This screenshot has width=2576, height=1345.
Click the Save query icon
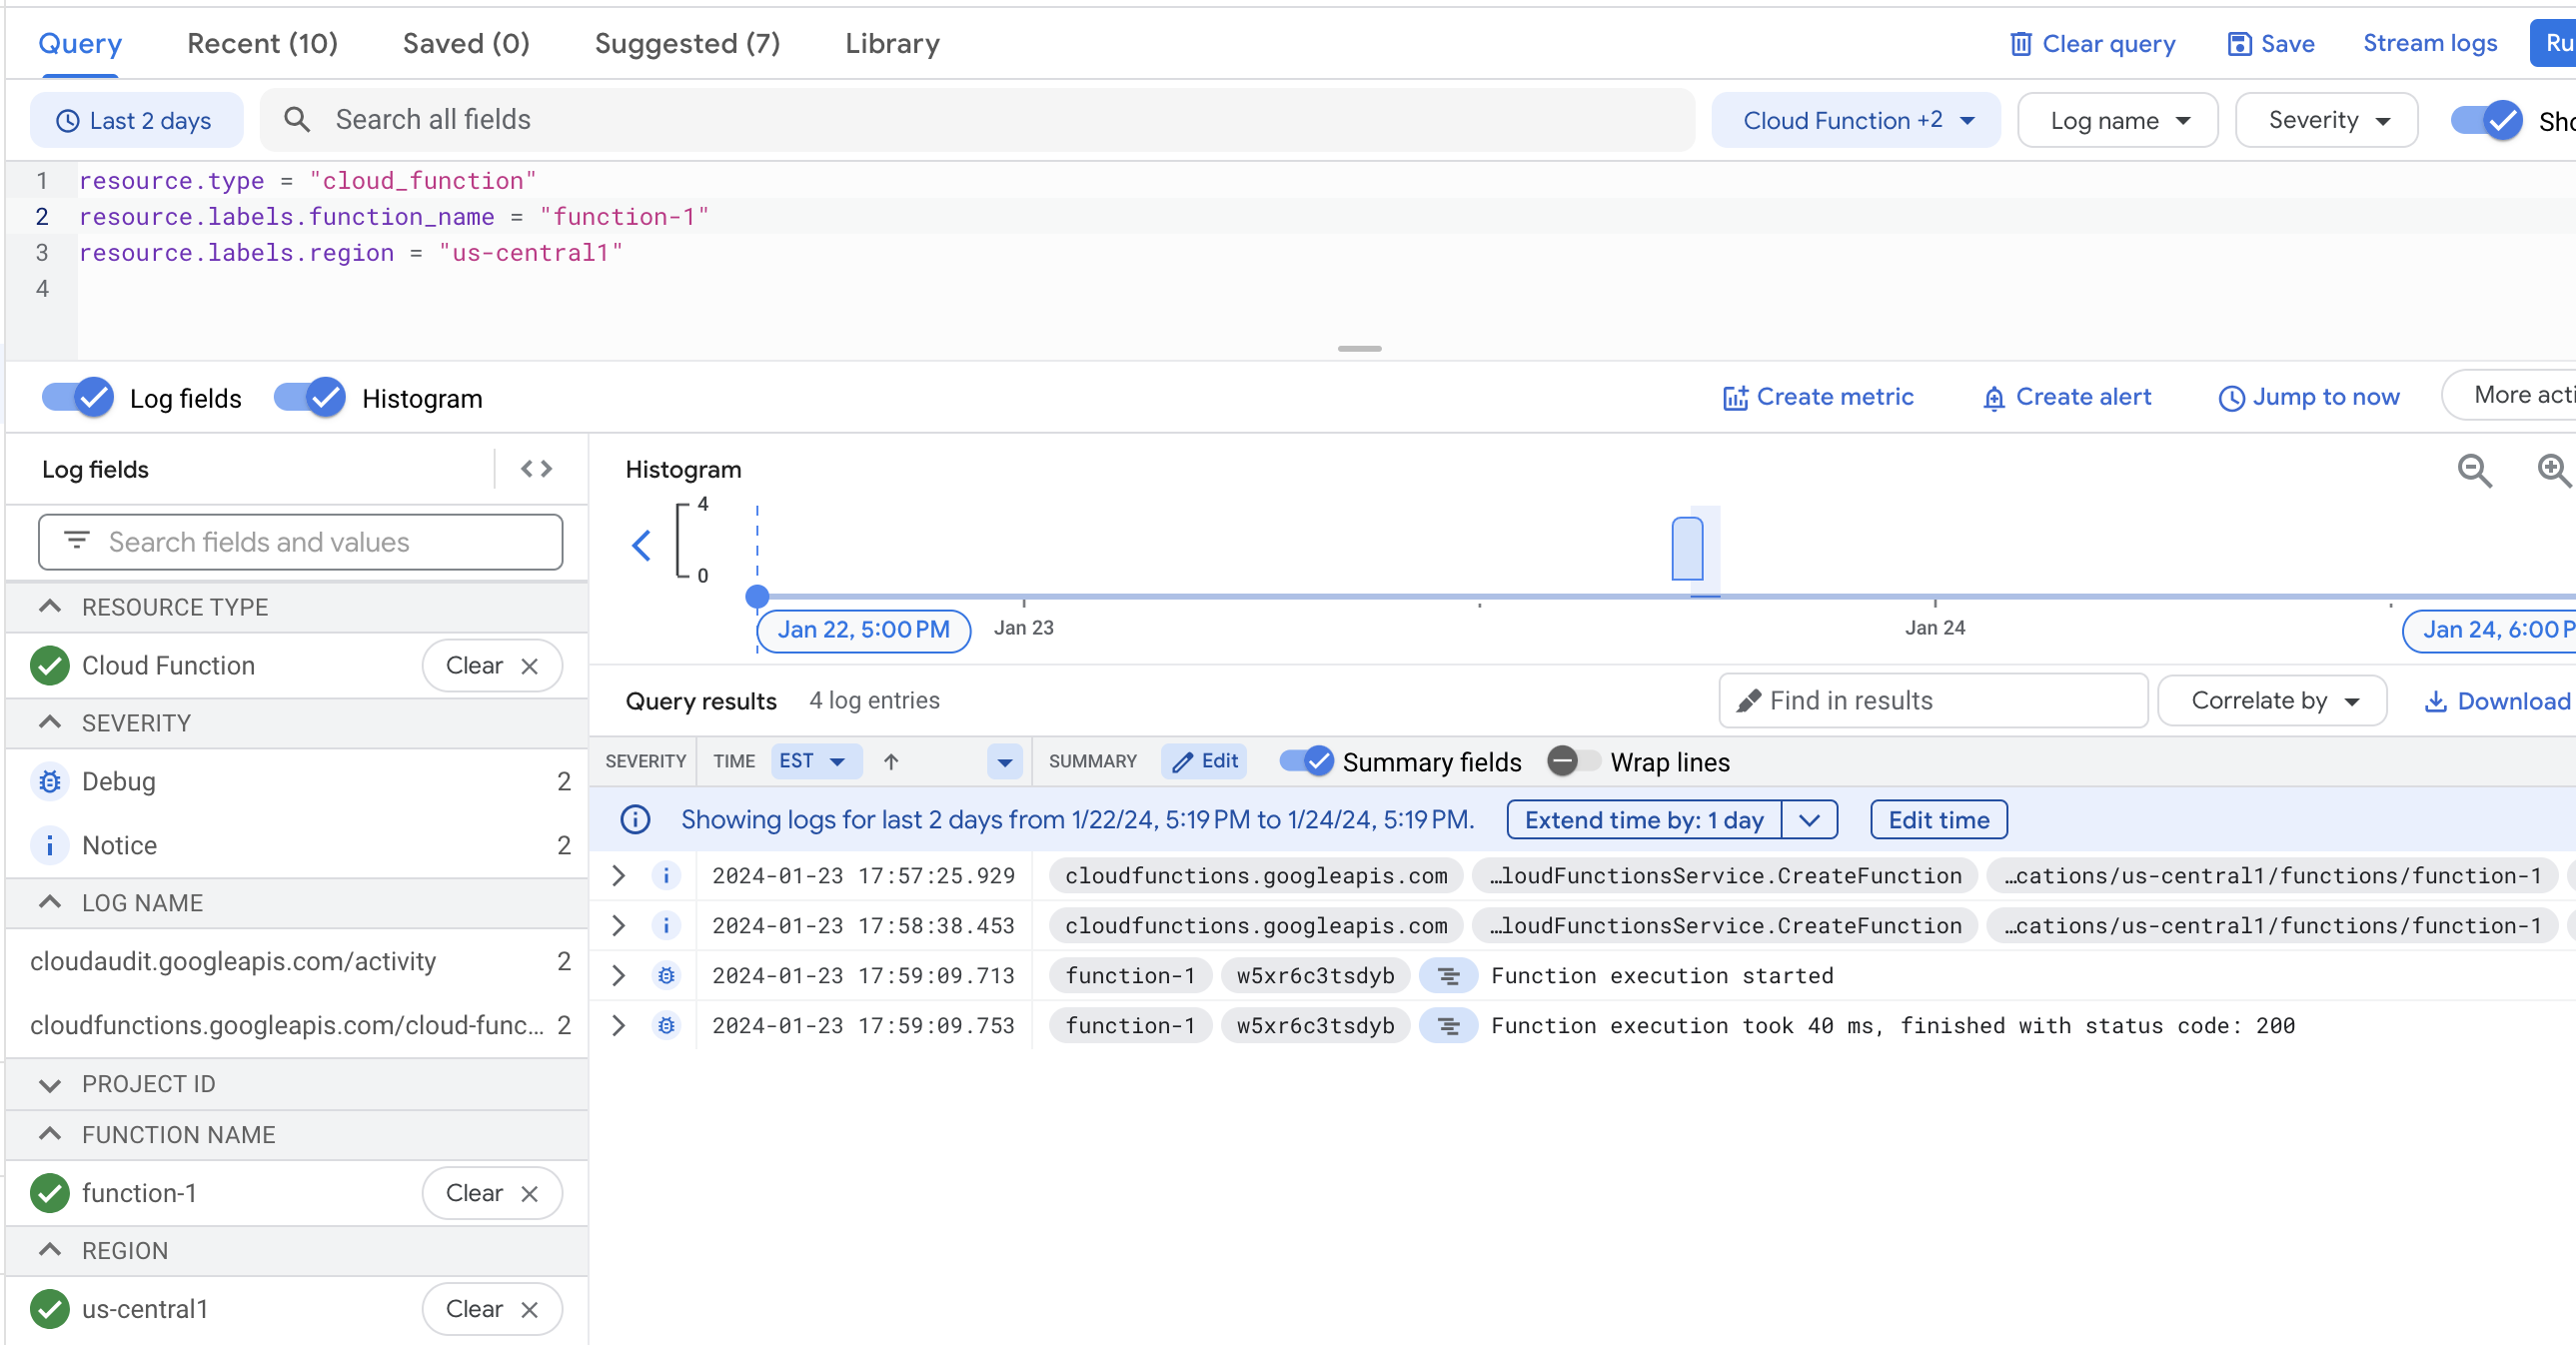2238,44
